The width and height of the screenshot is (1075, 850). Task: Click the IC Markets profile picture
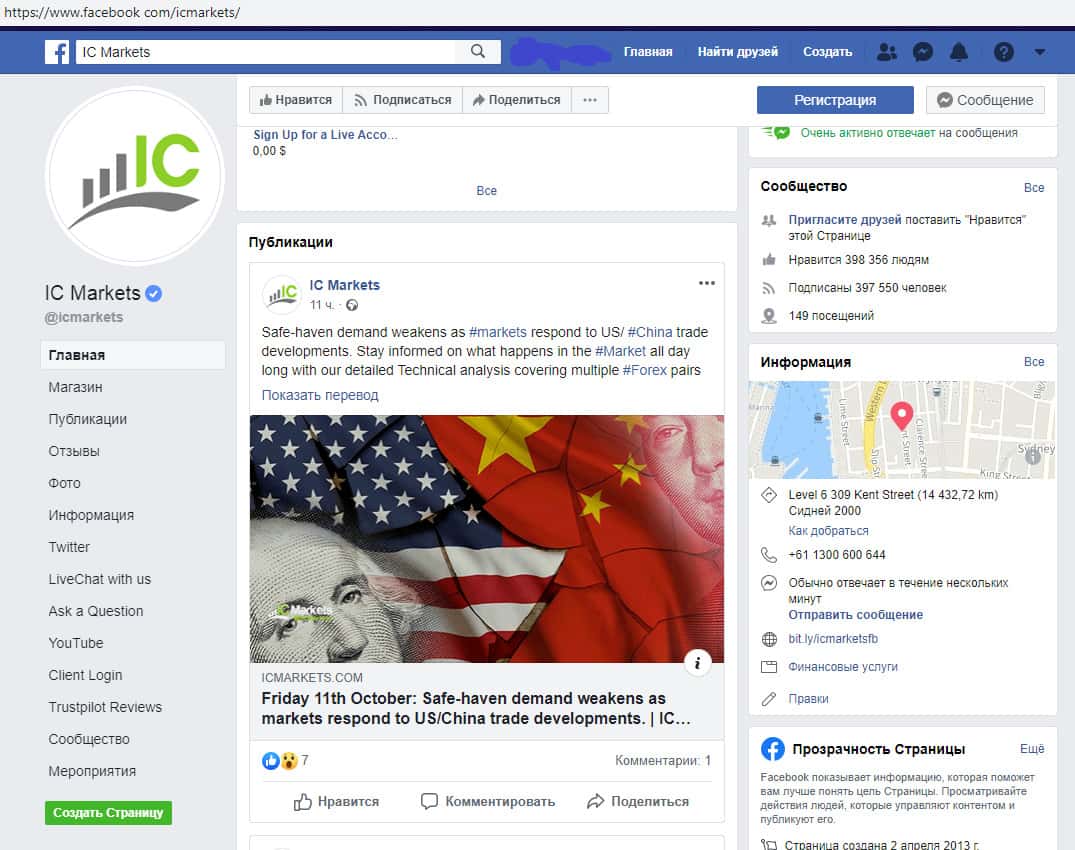point(136,175)
